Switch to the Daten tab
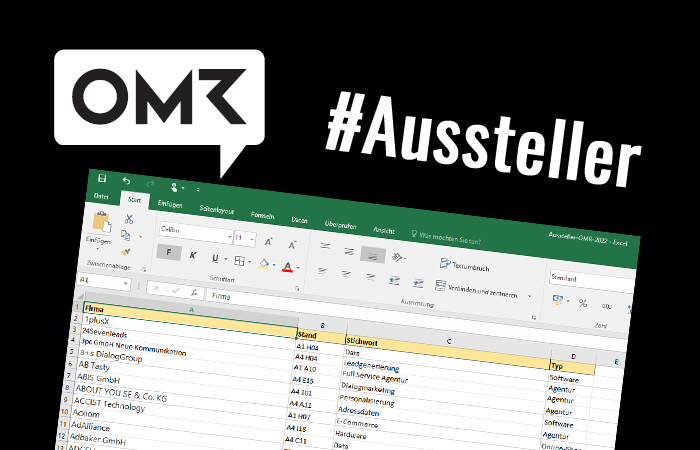The image size is (700, 450). coord(299,220)
